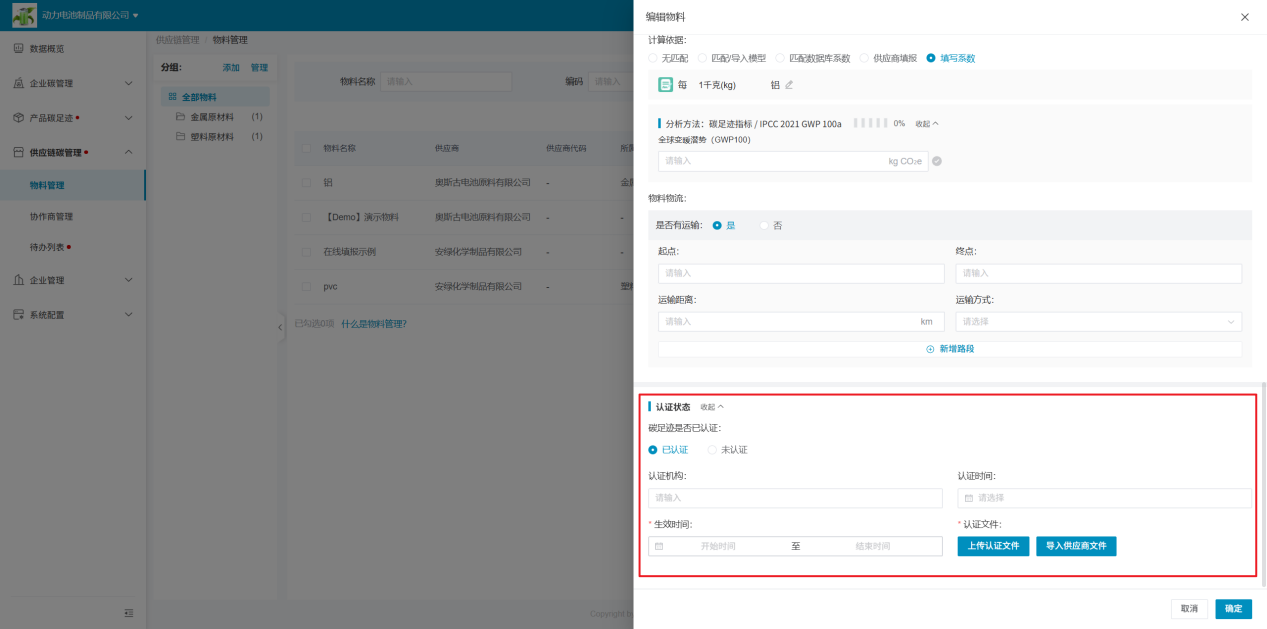This screenshot has width=1267, height=629.
Task: Open 协作商管理 in the sidebar menu
Action: point(51,216)
